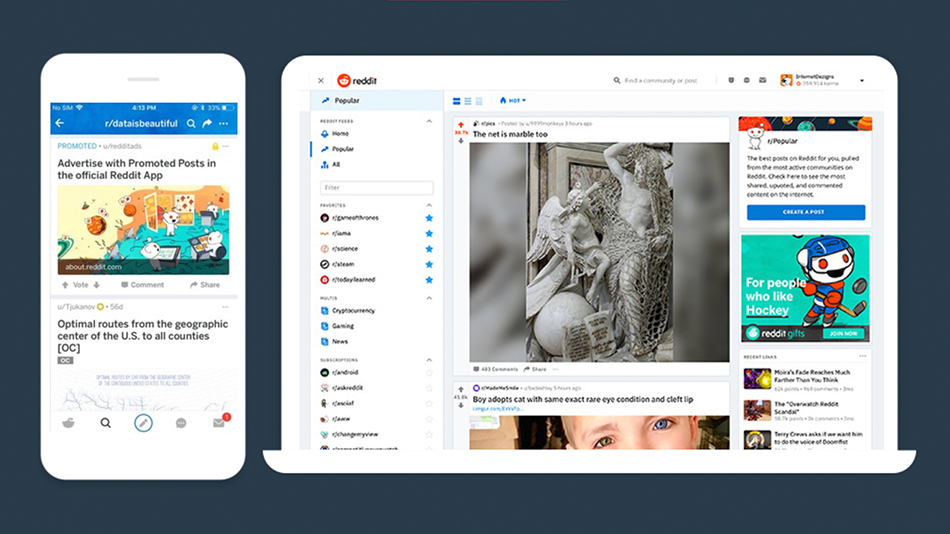Click the Create a Post button
Image resolution: width=950 pixels, height=534 pixels.
pyautogui.click(x=806, y=212)
